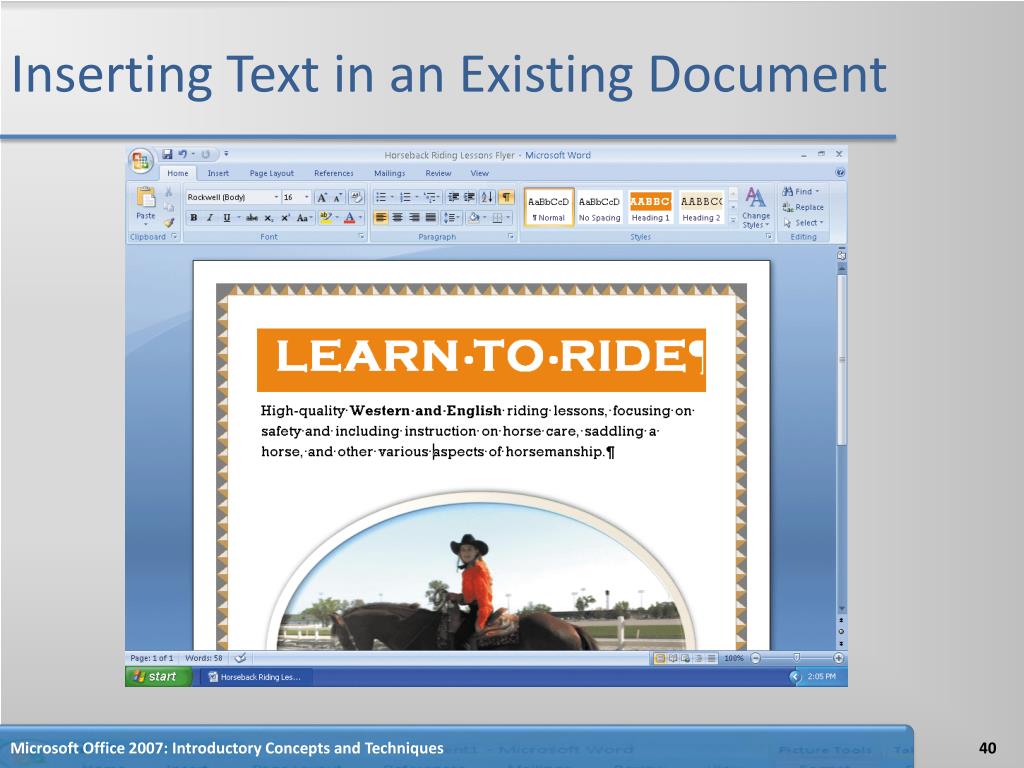Click the Sort A-Z icon
Image resolution: width=1024 pixels, height=768 pixels.
487,197
